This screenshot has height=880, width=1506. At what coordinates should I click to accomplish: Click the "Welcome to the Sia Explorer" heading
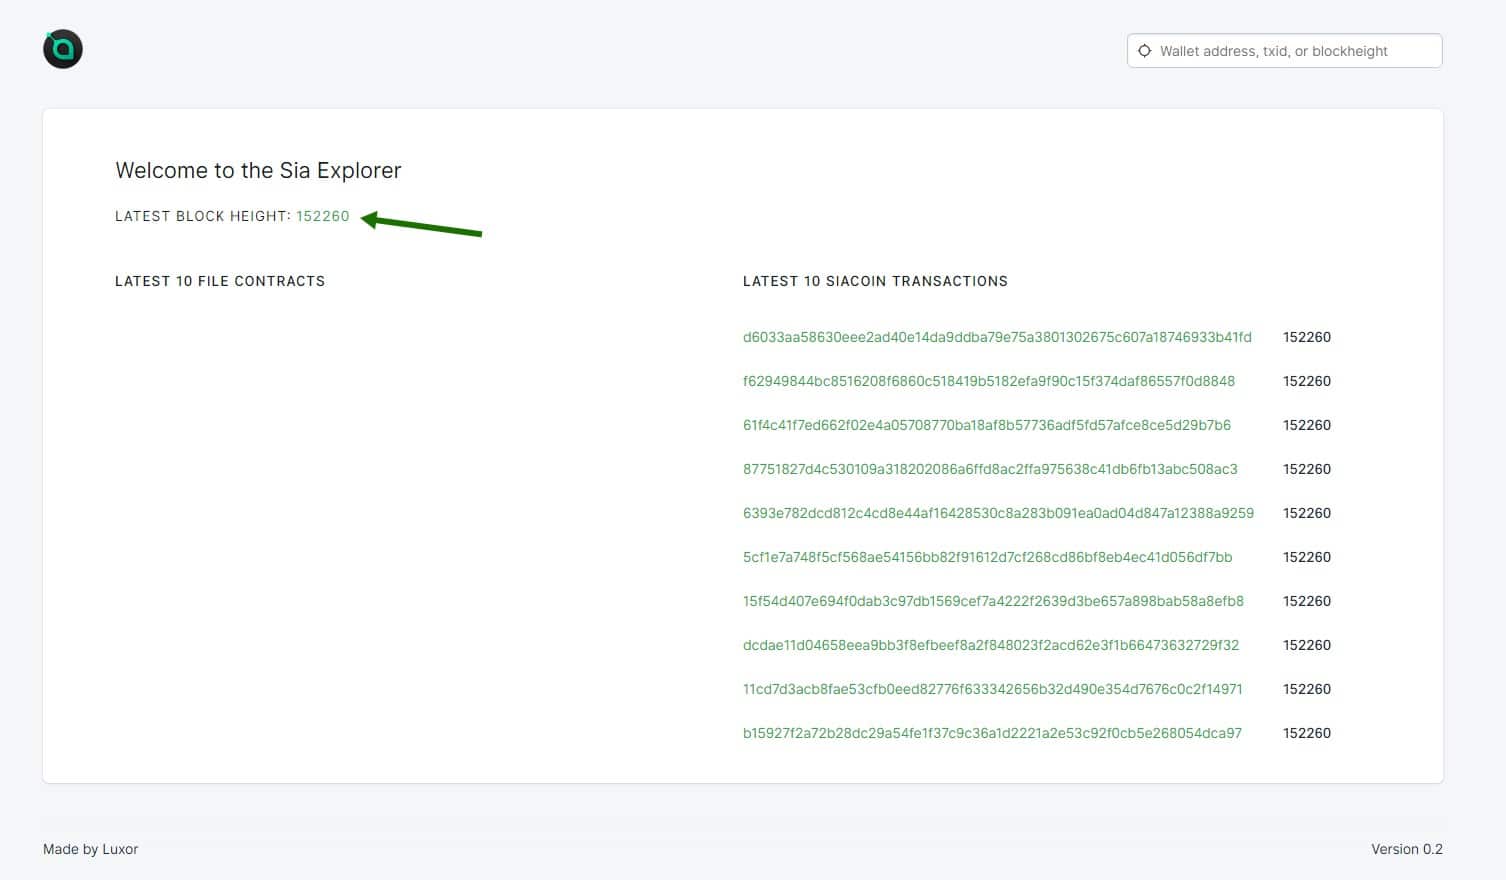(258, 170)
